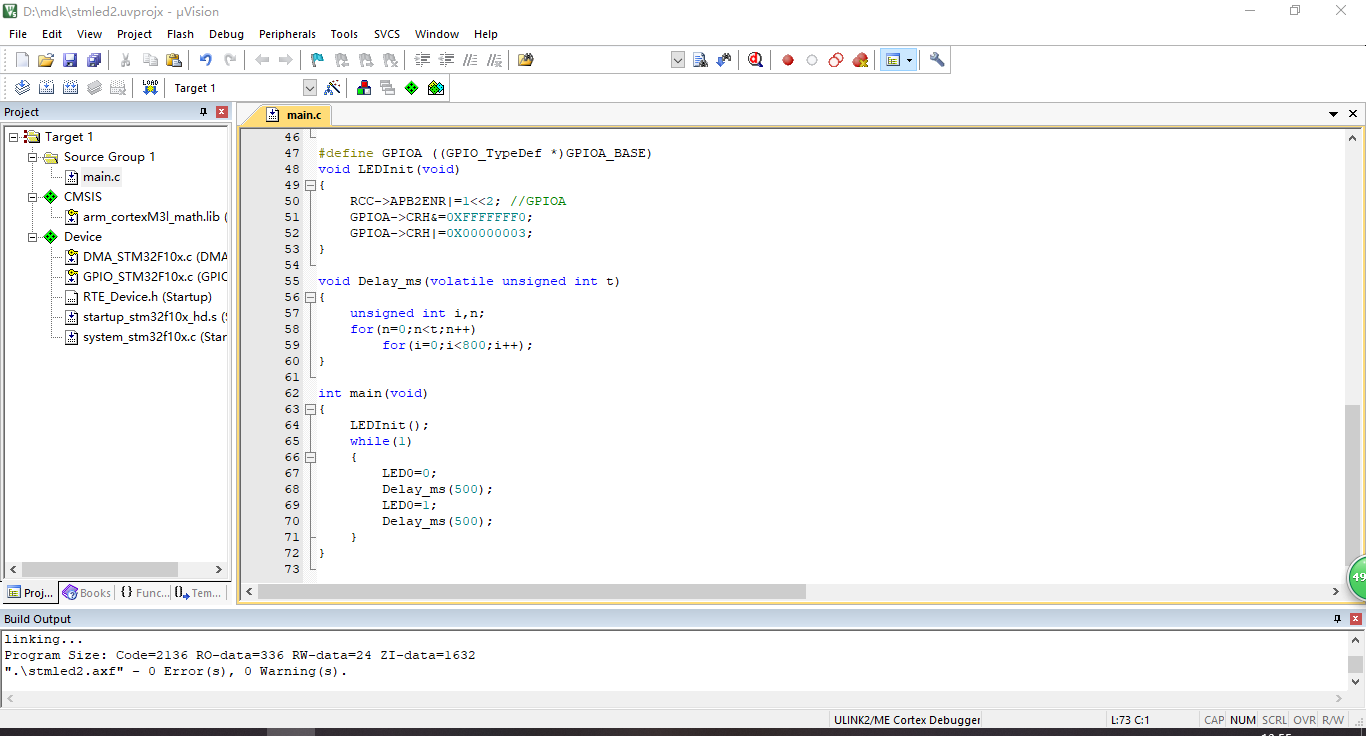Image resolution: width=1366 pixels, height=736 pixels.
Task: Click the Unindent selected lines icon
Action: click(446, 60)
